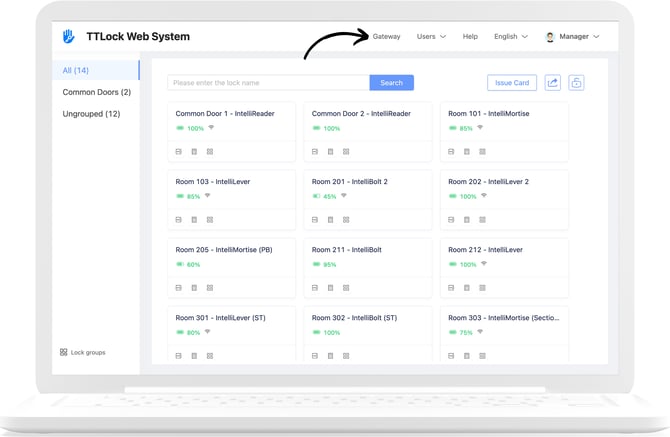Click the lock name search field
Image resolution: width=670 pixels, height=437 pixels.
[268, 82]
